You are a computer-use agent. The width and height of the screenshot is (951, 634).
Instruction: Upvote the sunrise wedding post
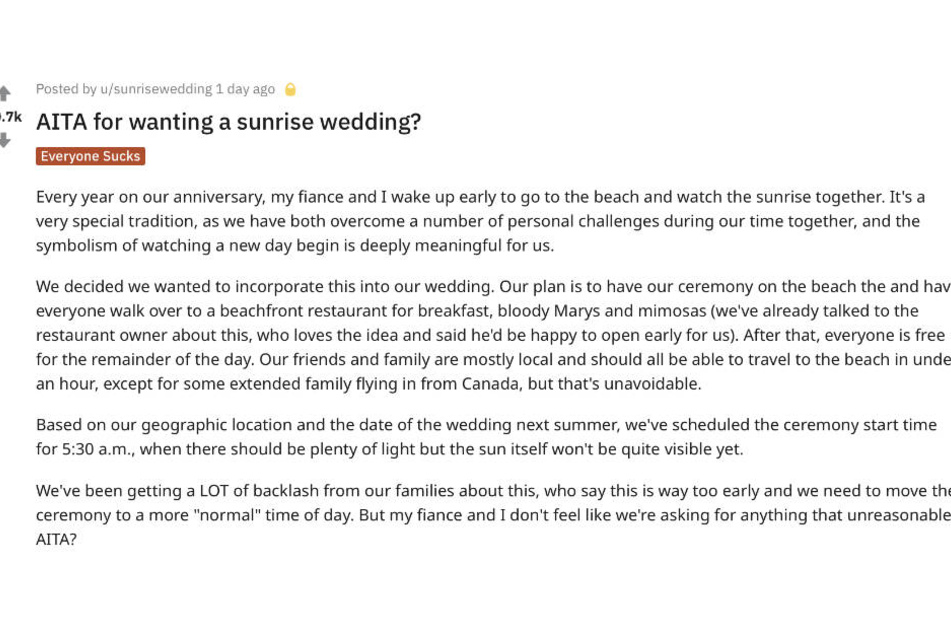(5, 93)
